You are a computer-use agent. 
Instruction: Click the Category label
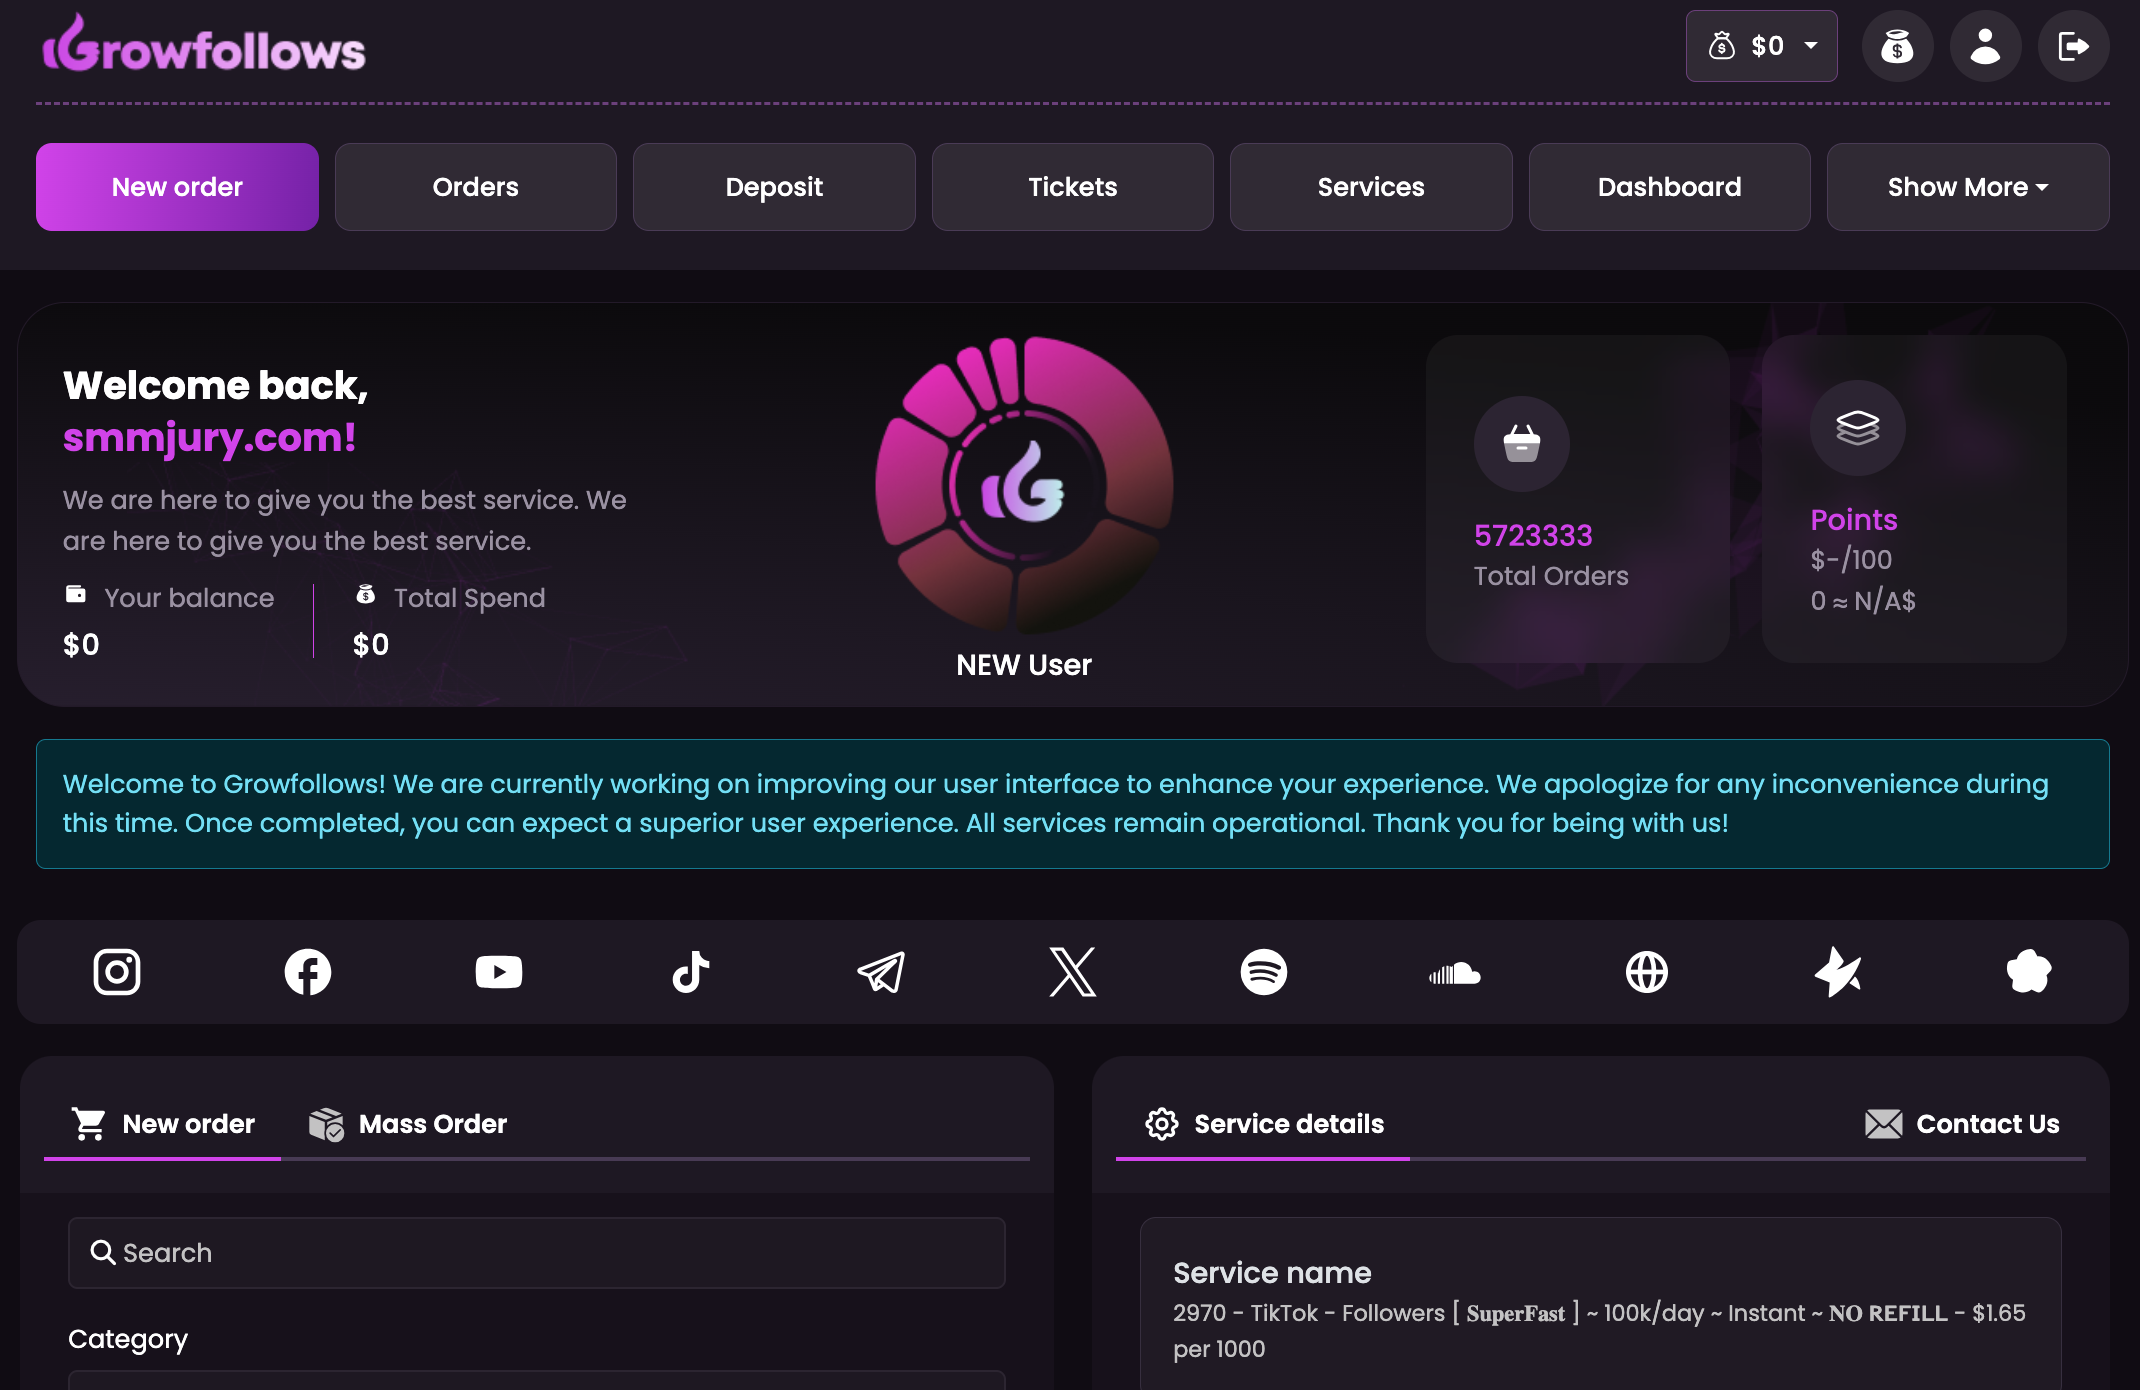point(128,1339)
